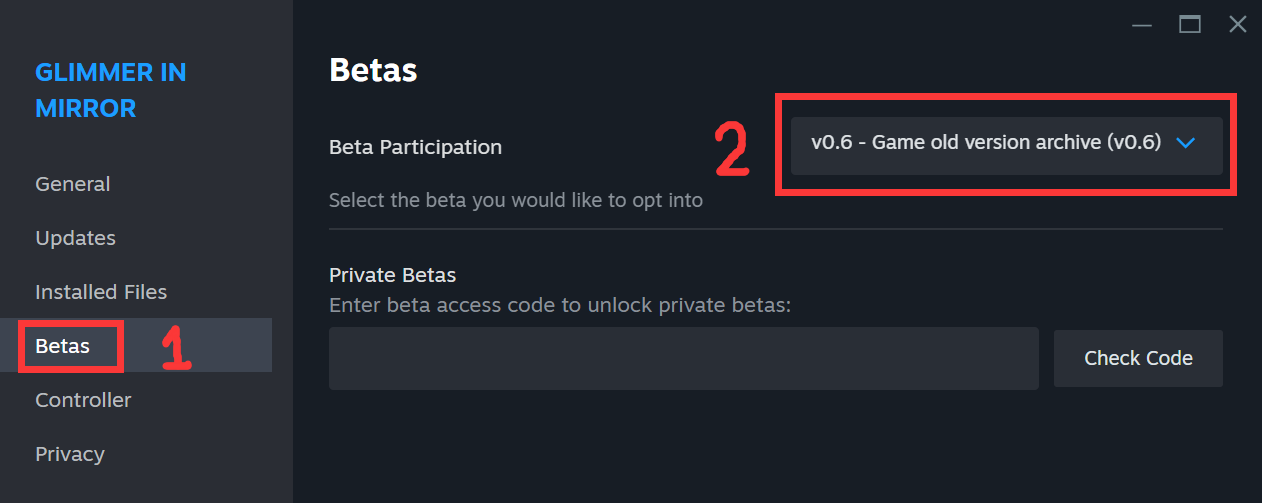Close the properties window with X

1238,25
